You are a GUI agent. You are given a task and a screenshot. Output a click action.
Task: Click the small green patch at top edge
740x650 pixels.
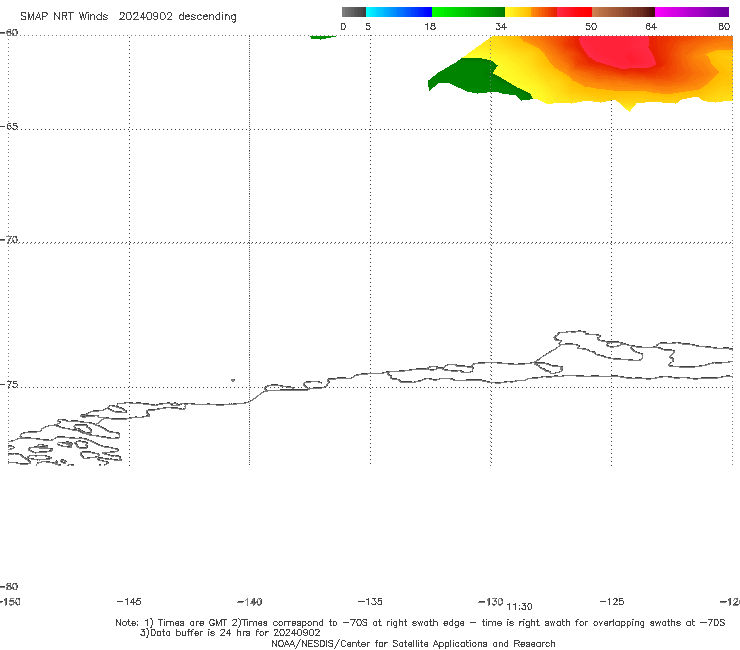coord(323,37)
